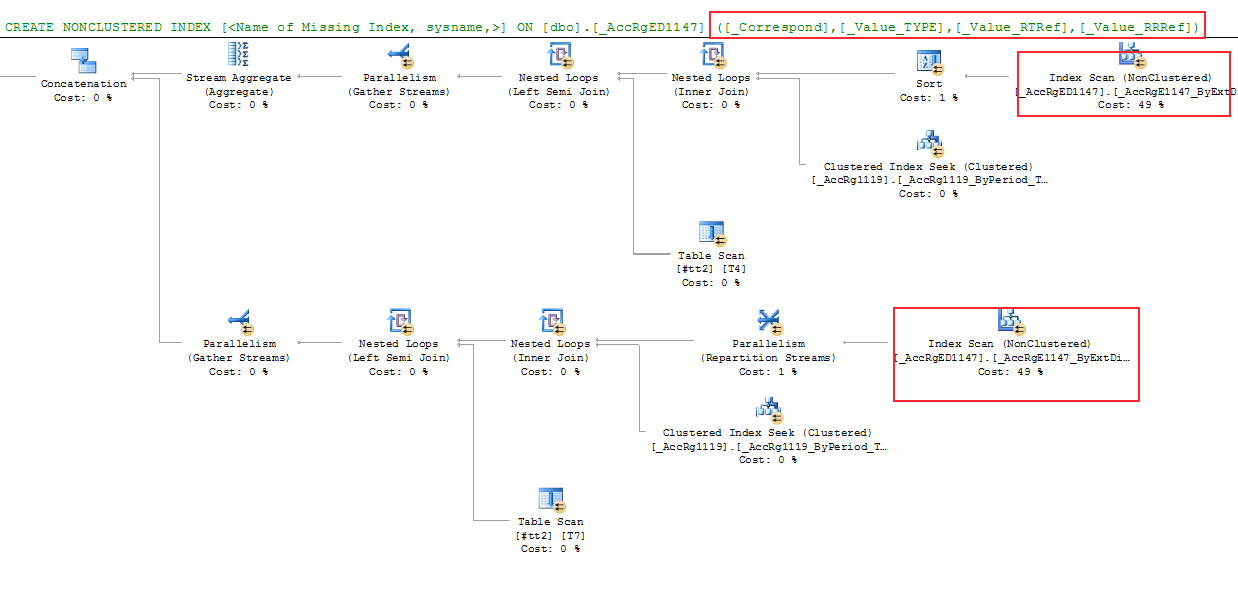The height and width of the screenshot is (592, 1238).
Task: Click the Stream Aggregate operator icon
Action: [x=239, y=54]
